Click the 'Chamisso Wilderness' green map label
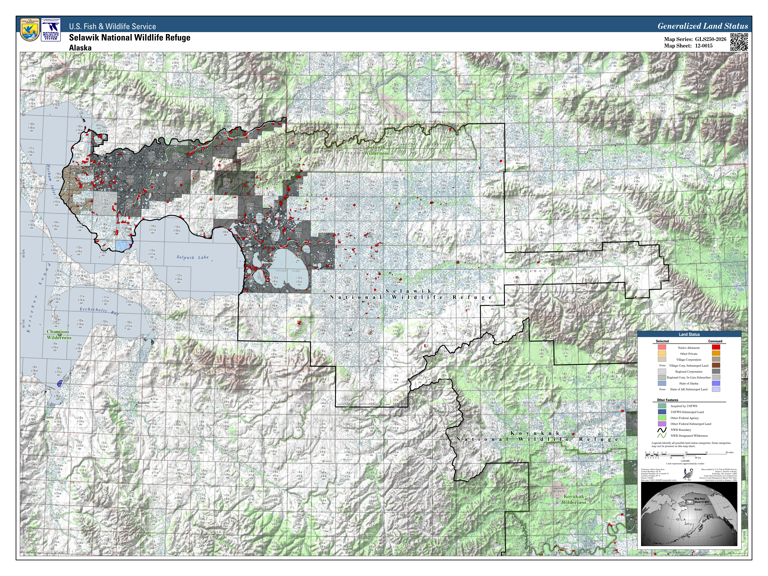 coord(59,335)
